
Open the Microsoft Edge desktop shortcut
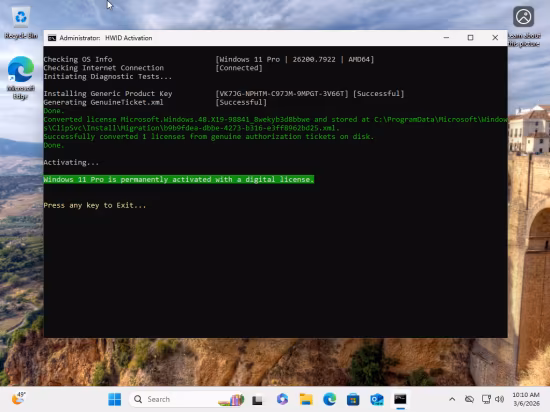click(x=21, y=78)
